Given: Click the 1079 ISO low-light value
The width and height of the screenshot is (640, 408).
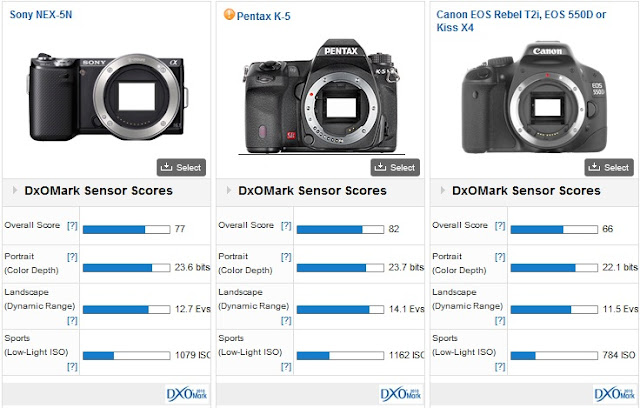Looking at the screenshot, I should coord(193,355).
